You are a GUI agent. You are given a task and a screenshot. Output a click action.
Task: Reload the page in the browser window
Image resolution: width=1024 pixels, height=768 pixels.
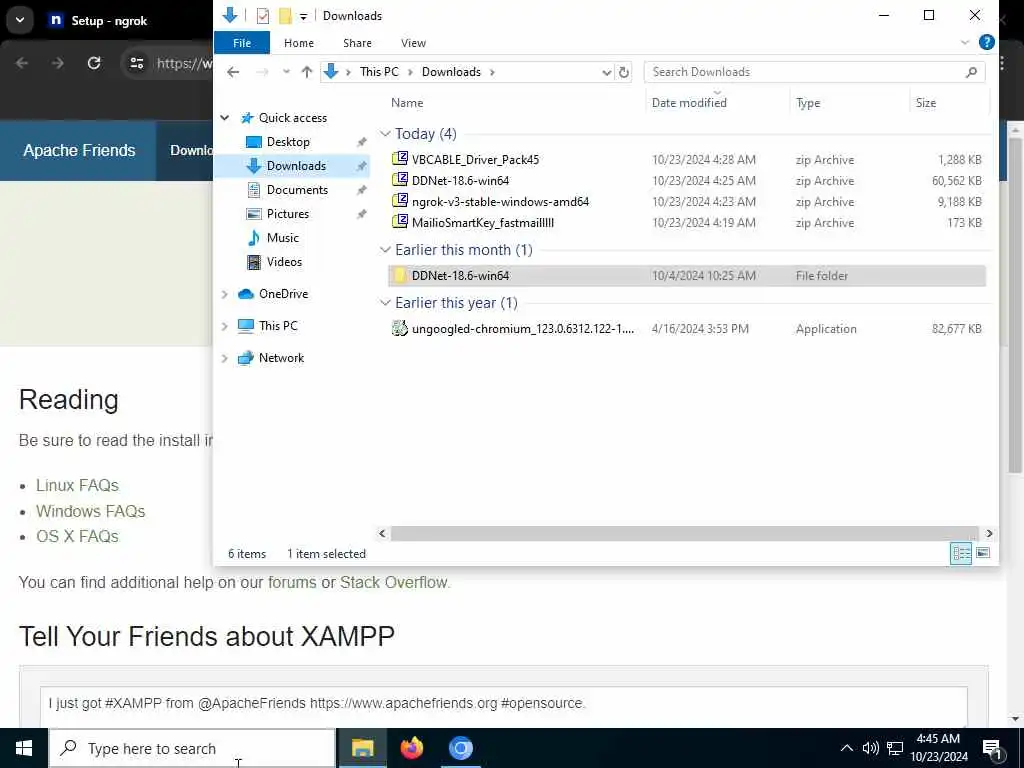pos(94,63)
